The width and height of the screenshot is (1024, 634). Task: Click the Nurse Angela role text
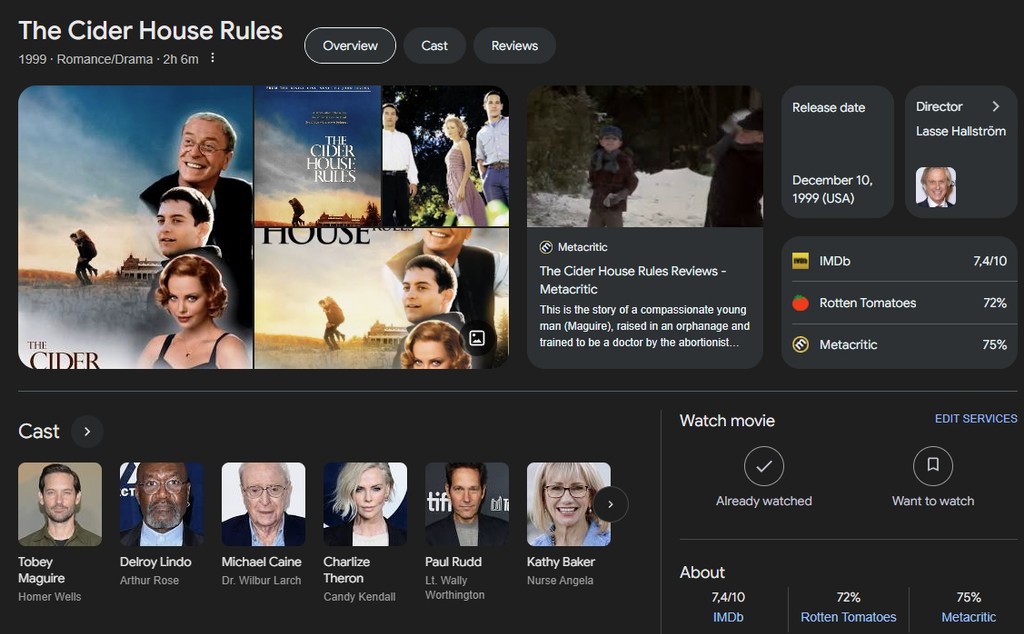coord(560,580)
